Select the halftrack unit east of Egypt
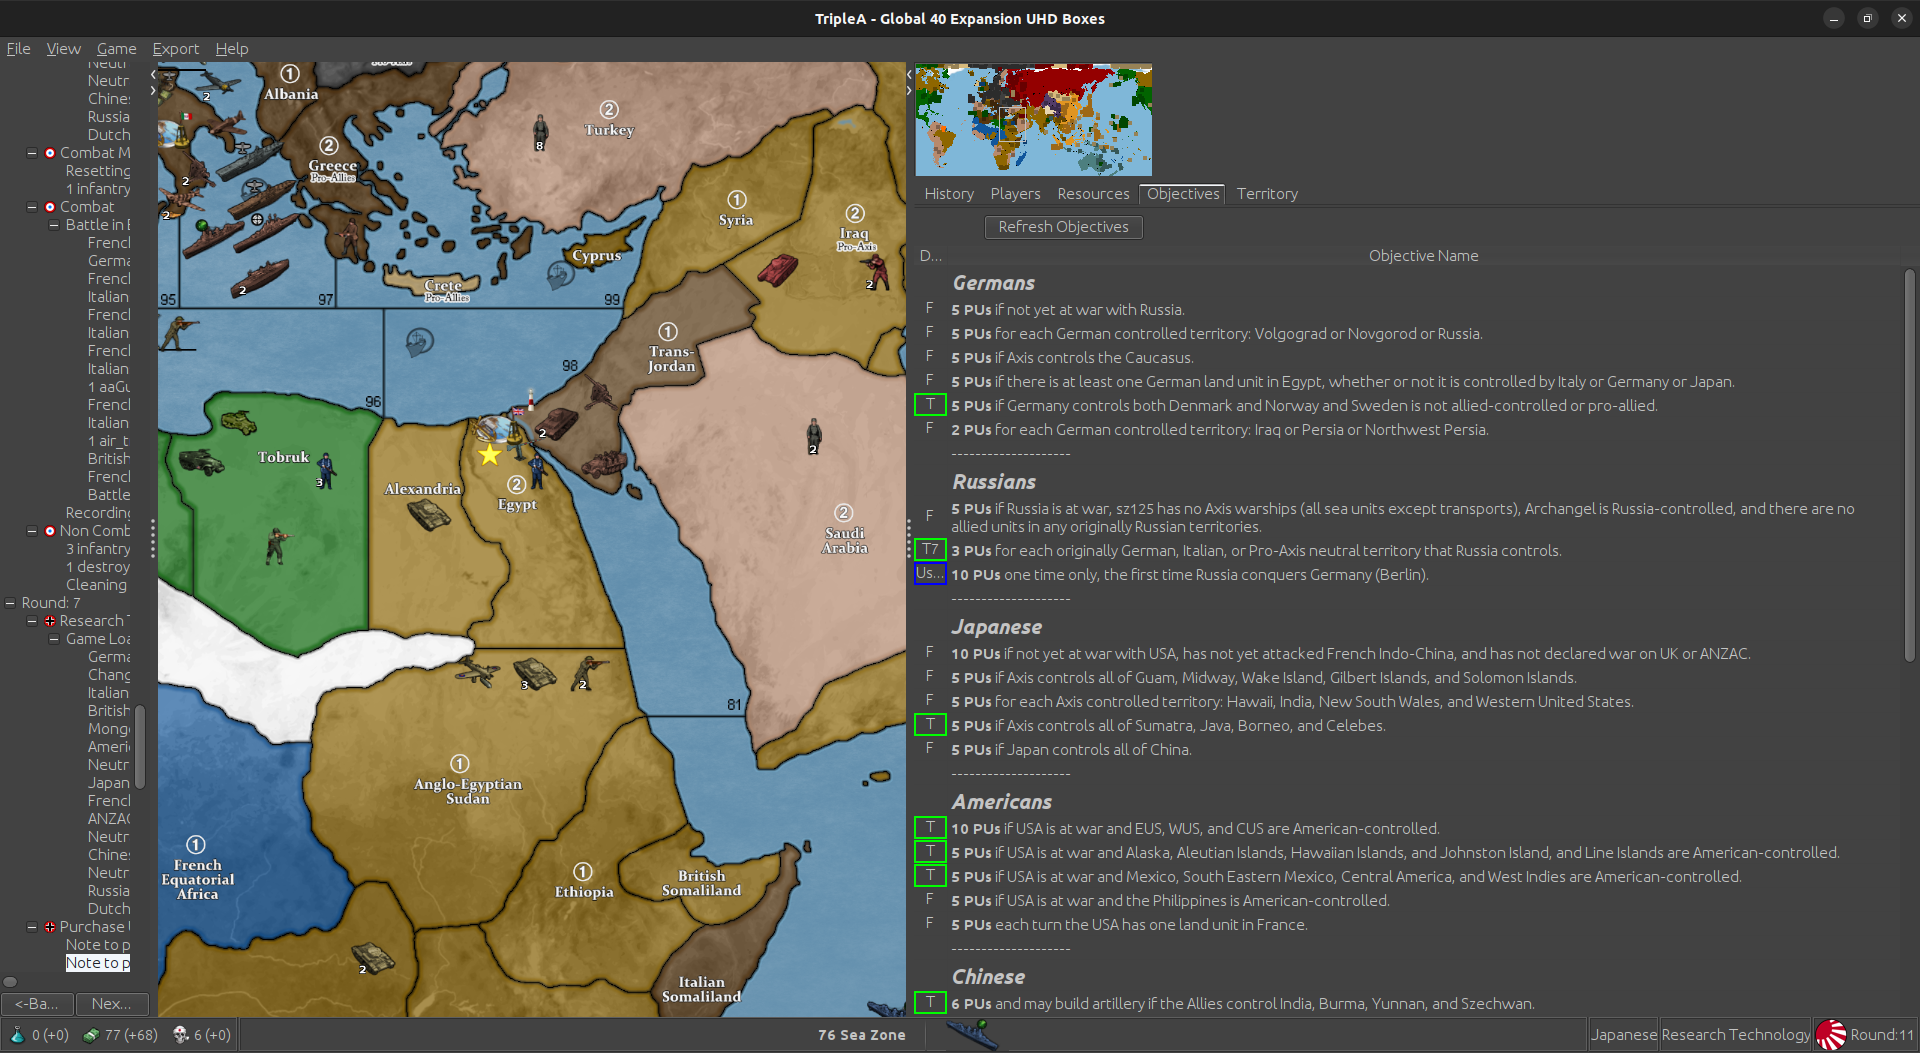 click(x=604, y=465)
